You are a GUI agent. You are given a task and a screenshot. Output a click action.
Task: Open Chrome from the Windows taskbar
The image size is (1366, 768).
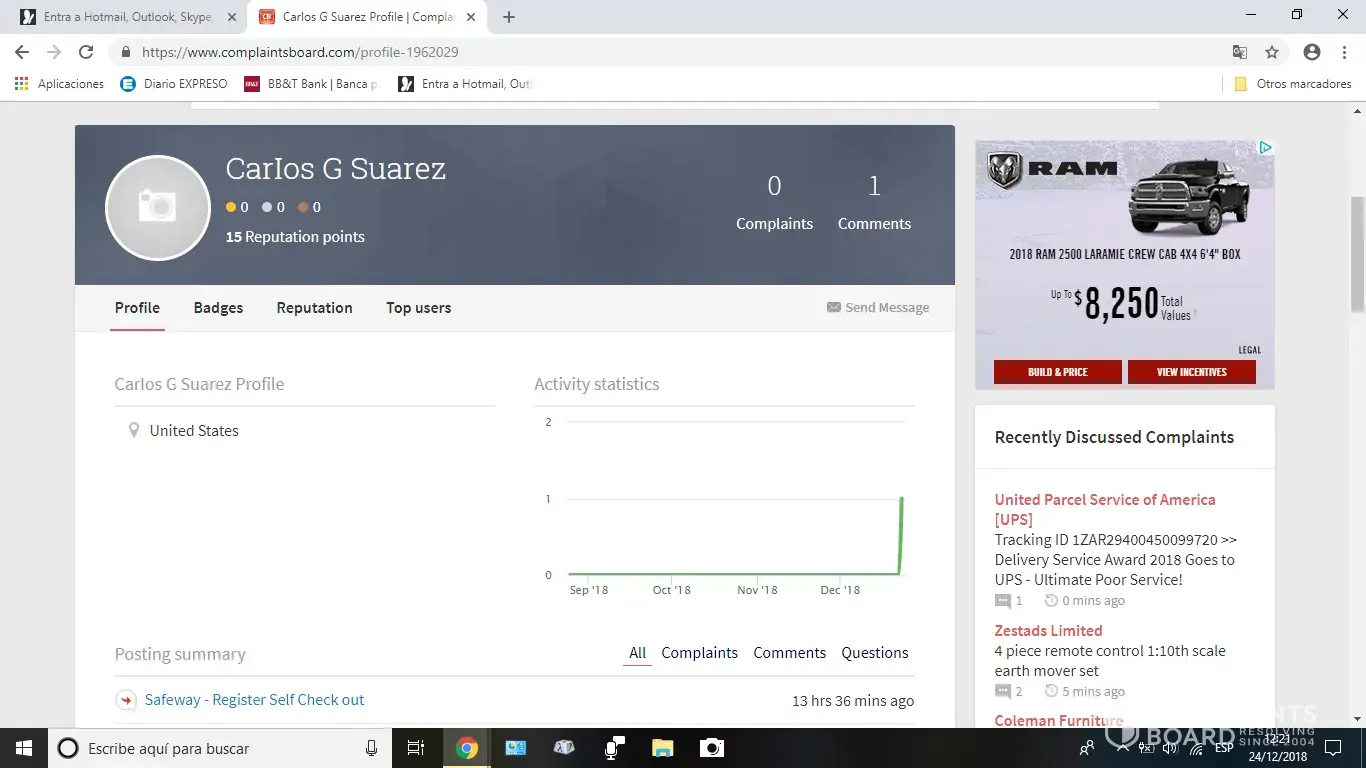pos(467,748)
